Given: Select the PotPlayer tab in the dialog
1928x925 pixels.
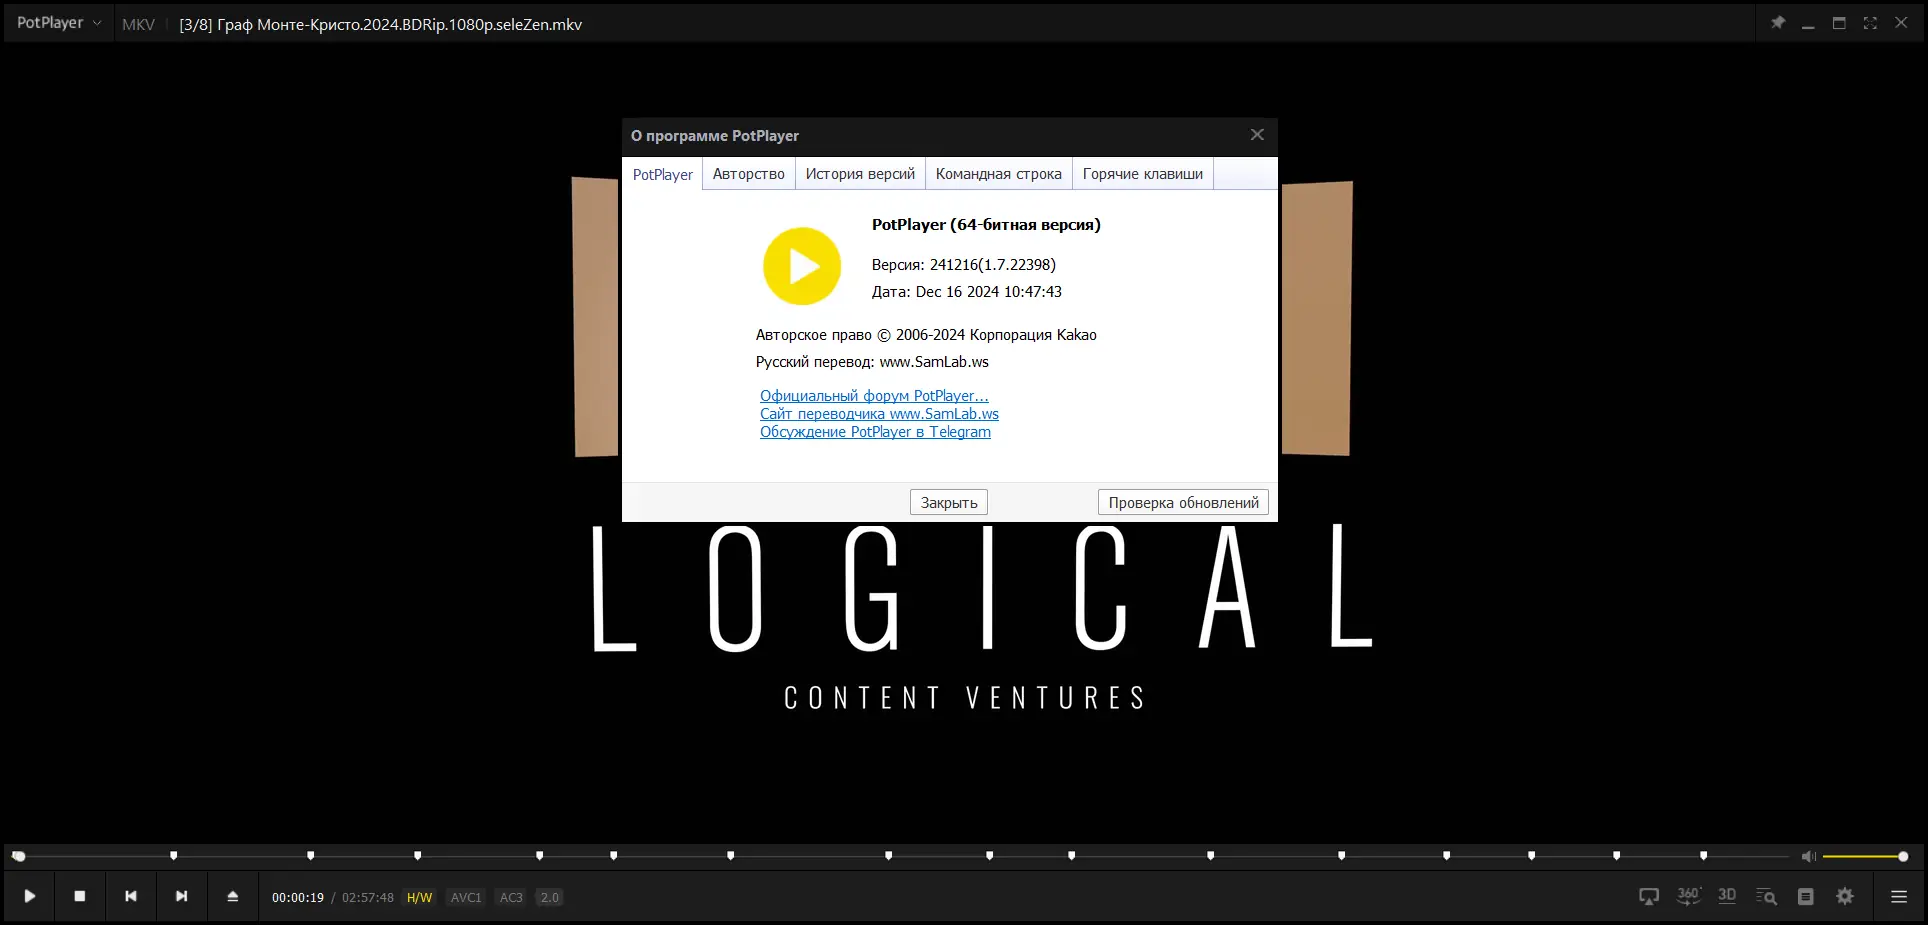Looking at the screenshot, I should click(x=662, y=174).
